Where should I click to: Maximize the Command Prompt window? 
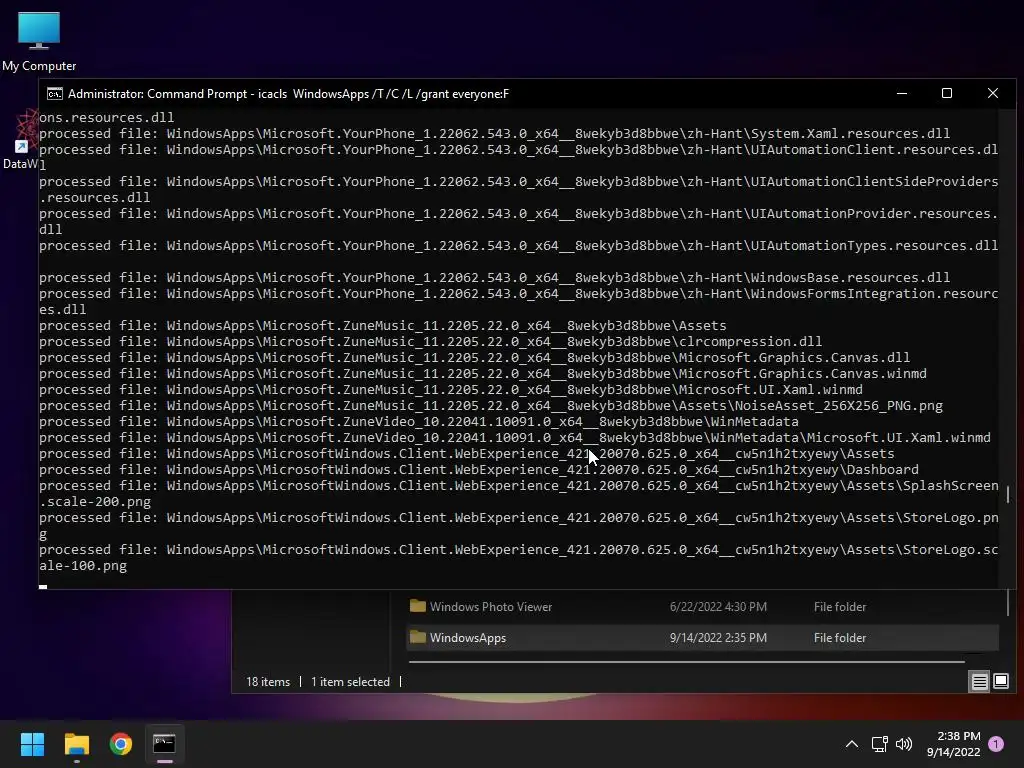pyautogui.click(x=947, y=93)
